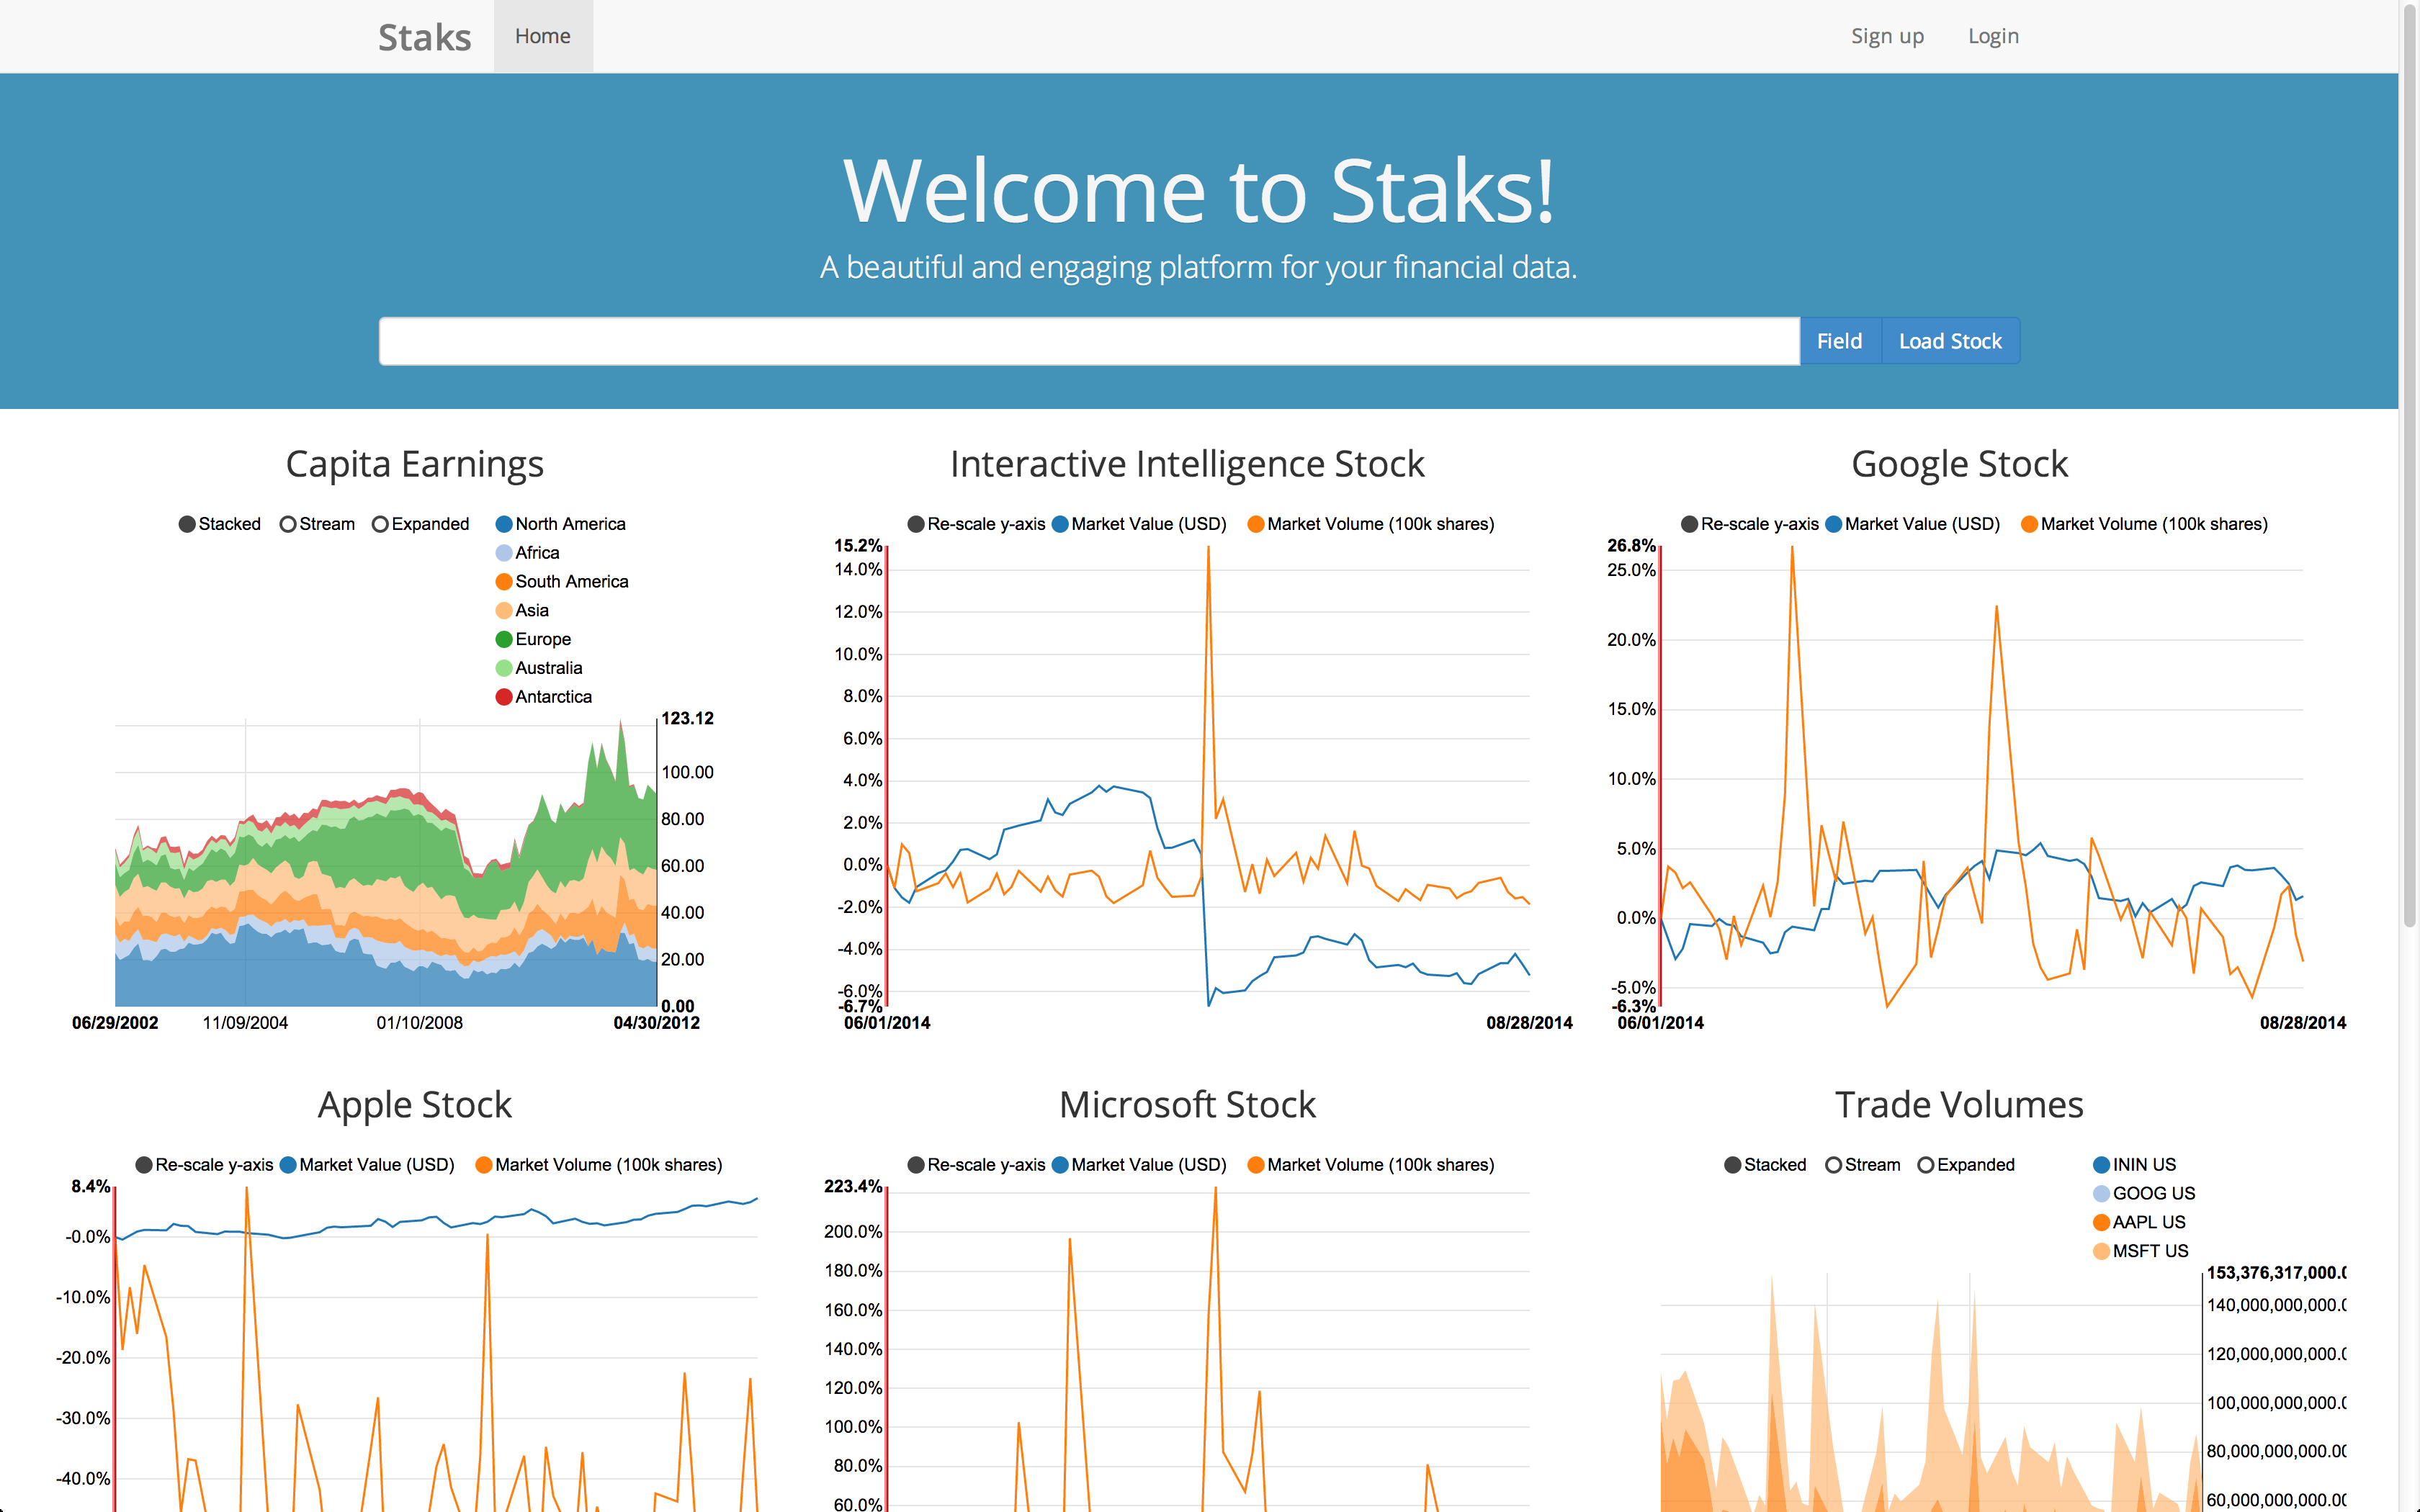The image size is (2420, 1512).
Task: Click the stock search input field
Action: (x=1088, y=341)
